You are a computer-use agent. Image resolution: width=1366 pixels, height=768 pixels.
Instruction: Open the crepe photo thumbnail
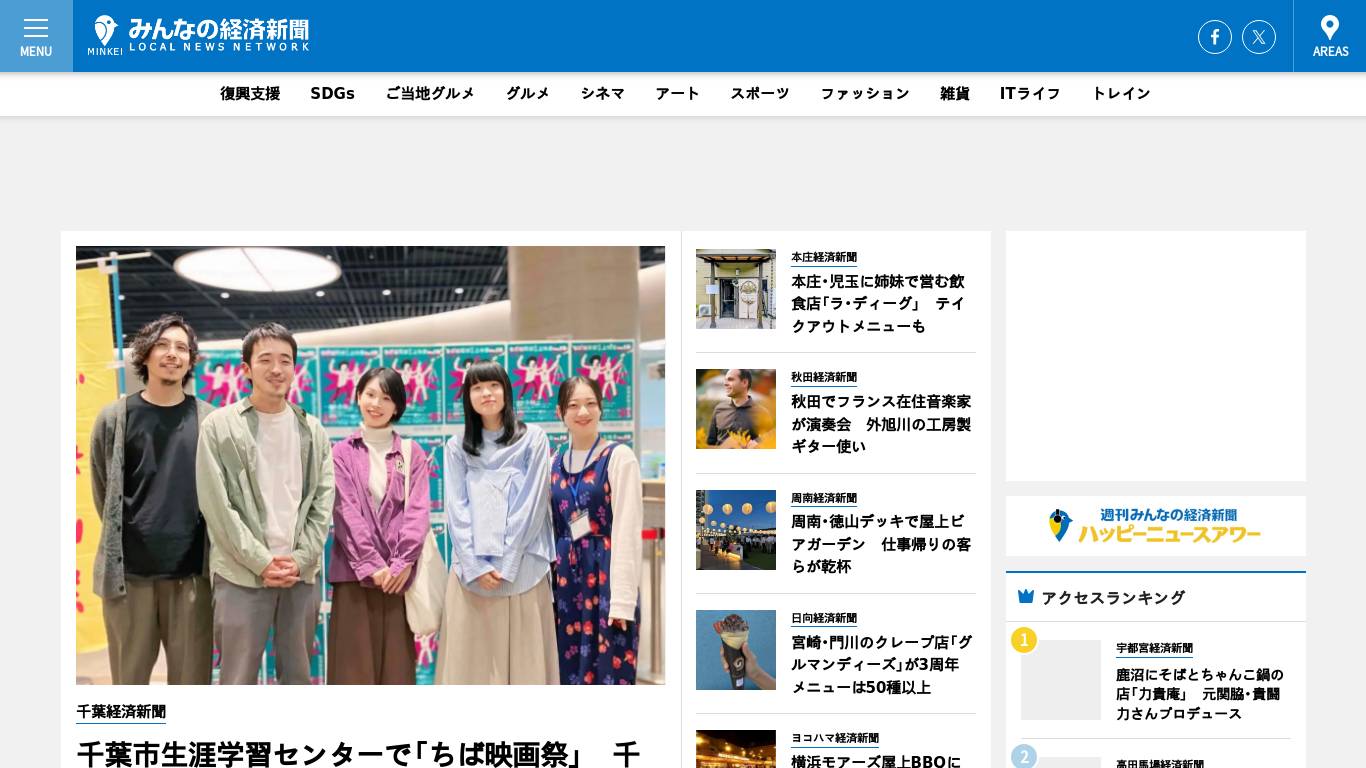tap(736, 650)
